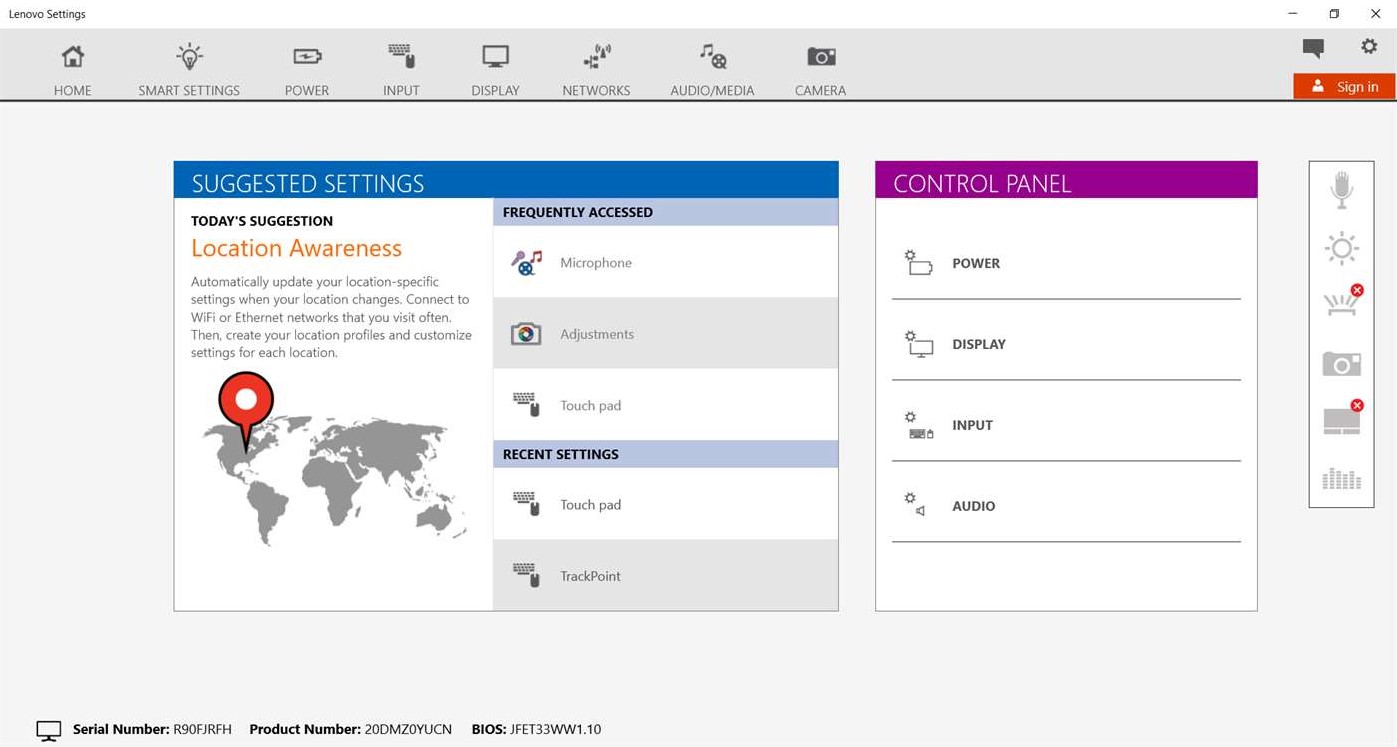The width and height of the screenshot is (1397, 747).
Task: Open POWER in Control Panel
Action: pos(1066,263)
